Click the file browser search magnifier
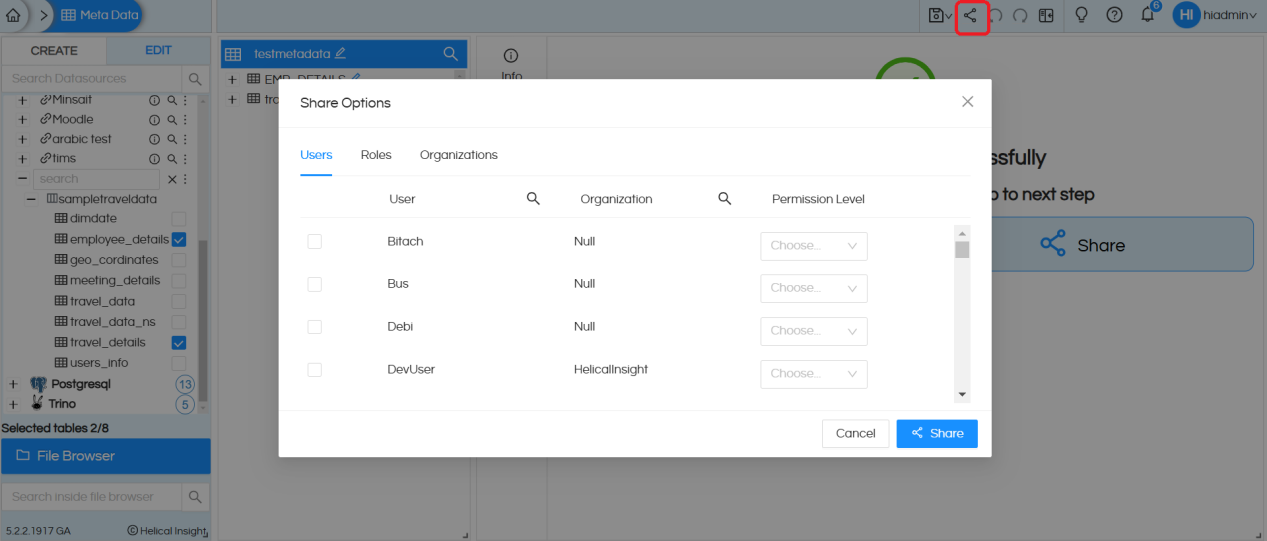Screen dimensions: 1267x541 [196, 496]
